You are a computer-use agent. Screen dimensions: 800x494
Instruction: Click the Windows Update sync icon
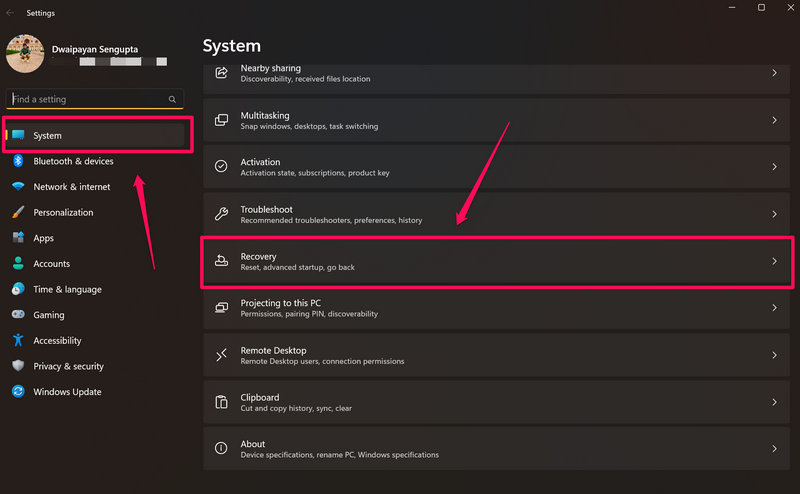pyautogui.click(x=18, y=392)
